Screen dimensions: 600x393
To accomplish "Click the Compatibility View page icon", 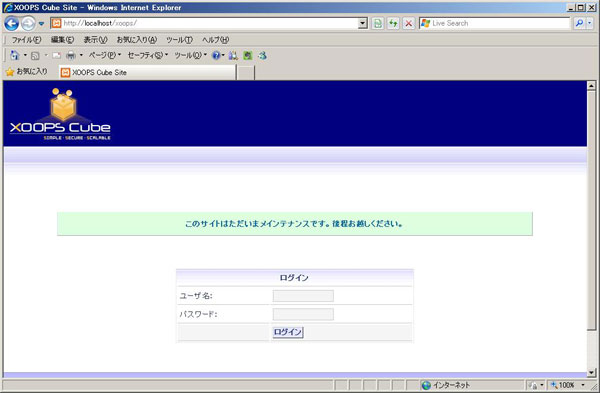I will [x=378, y=23].
